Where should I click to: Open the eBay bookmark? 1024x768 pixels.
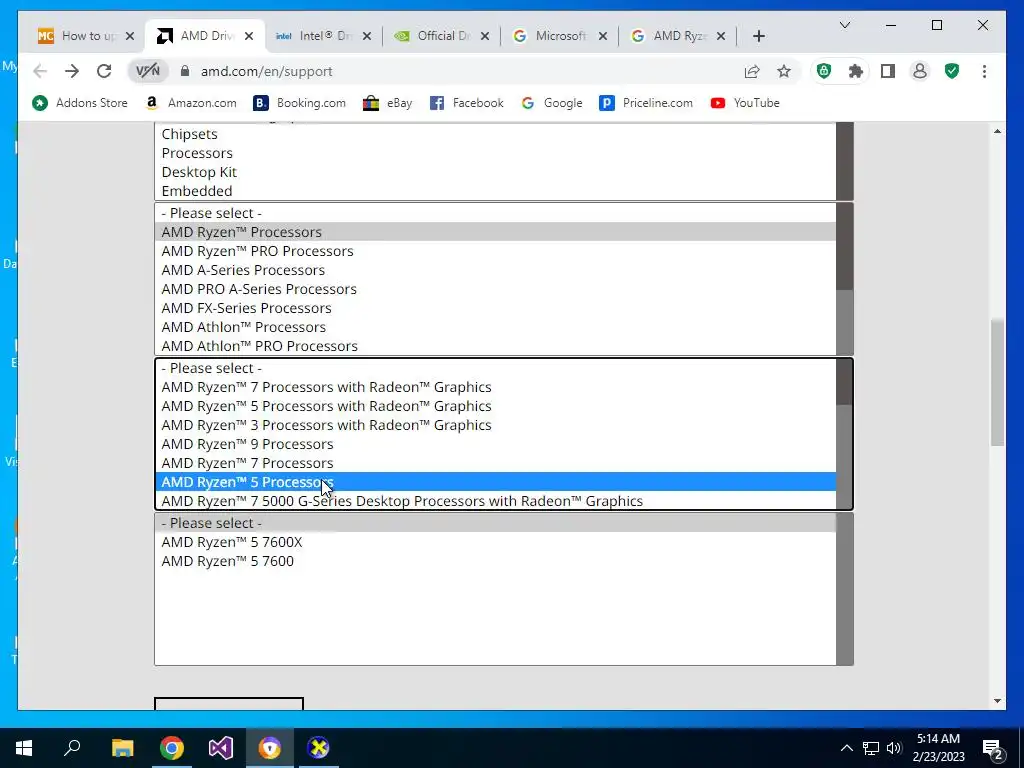tap(388, 103)
